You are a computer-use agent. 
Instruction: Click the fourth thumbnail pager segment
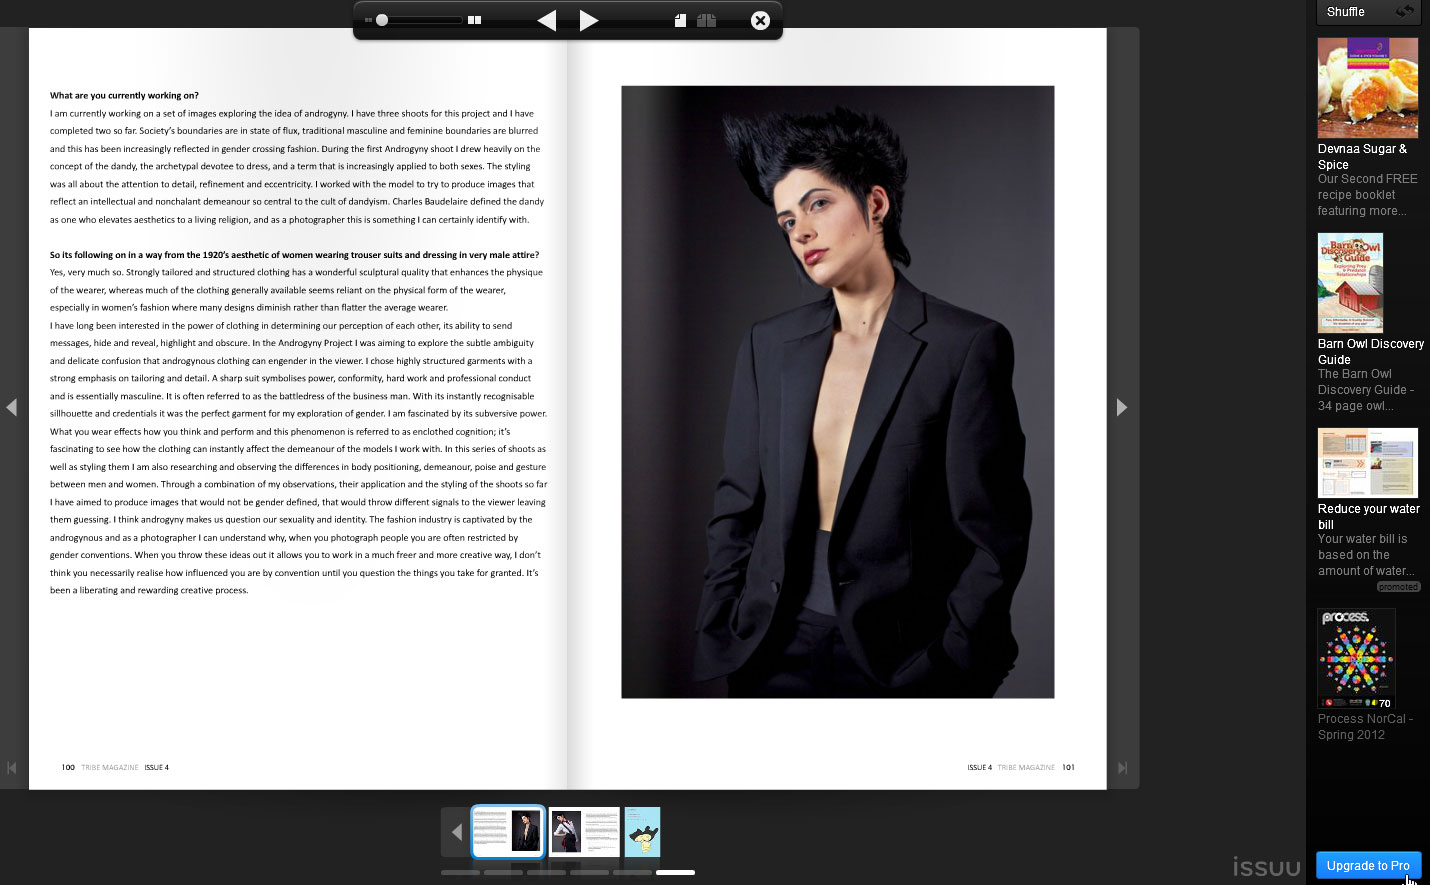click(589, 873)
